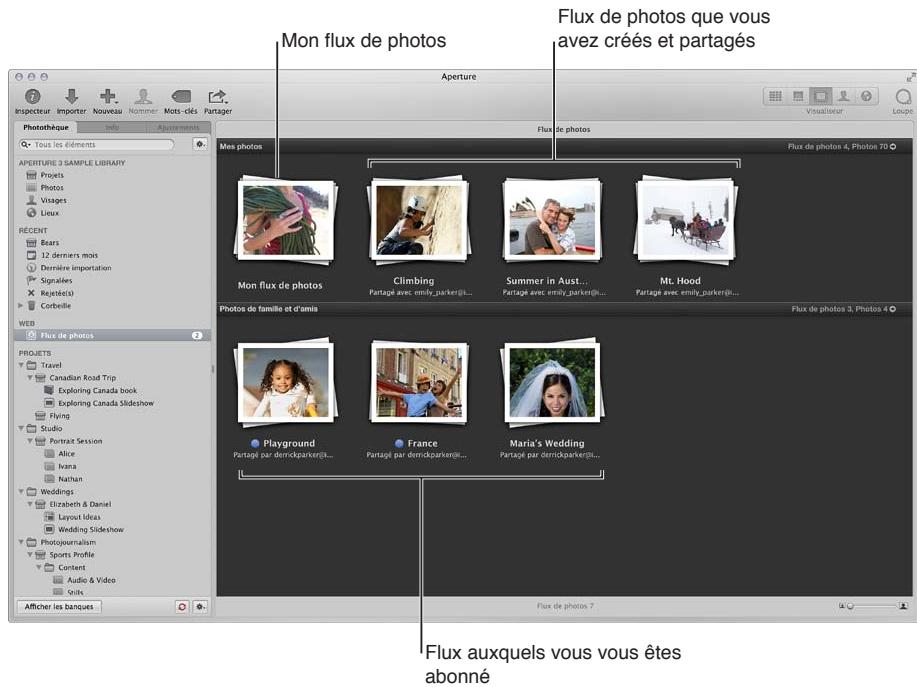This screenshot has height=687, width=917.
Task: Open the Playground shared stream
Action: pos(285,382)
